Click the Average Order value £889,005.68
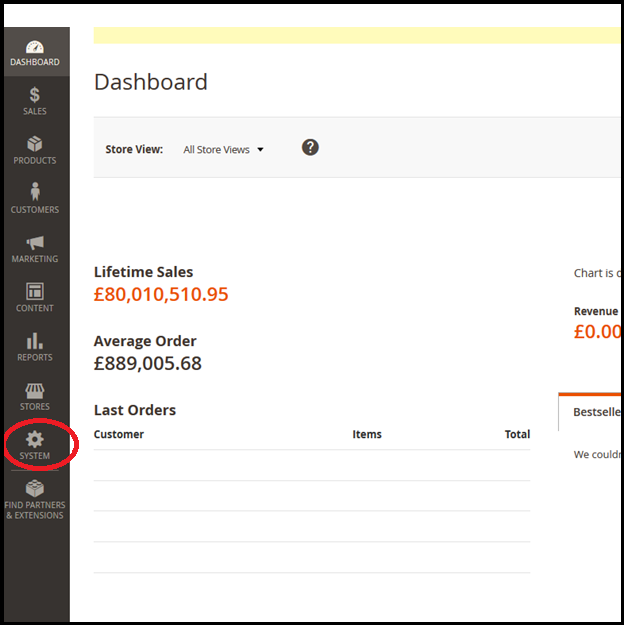The height and width of the screenshot is (625, 624). (148, 364)
